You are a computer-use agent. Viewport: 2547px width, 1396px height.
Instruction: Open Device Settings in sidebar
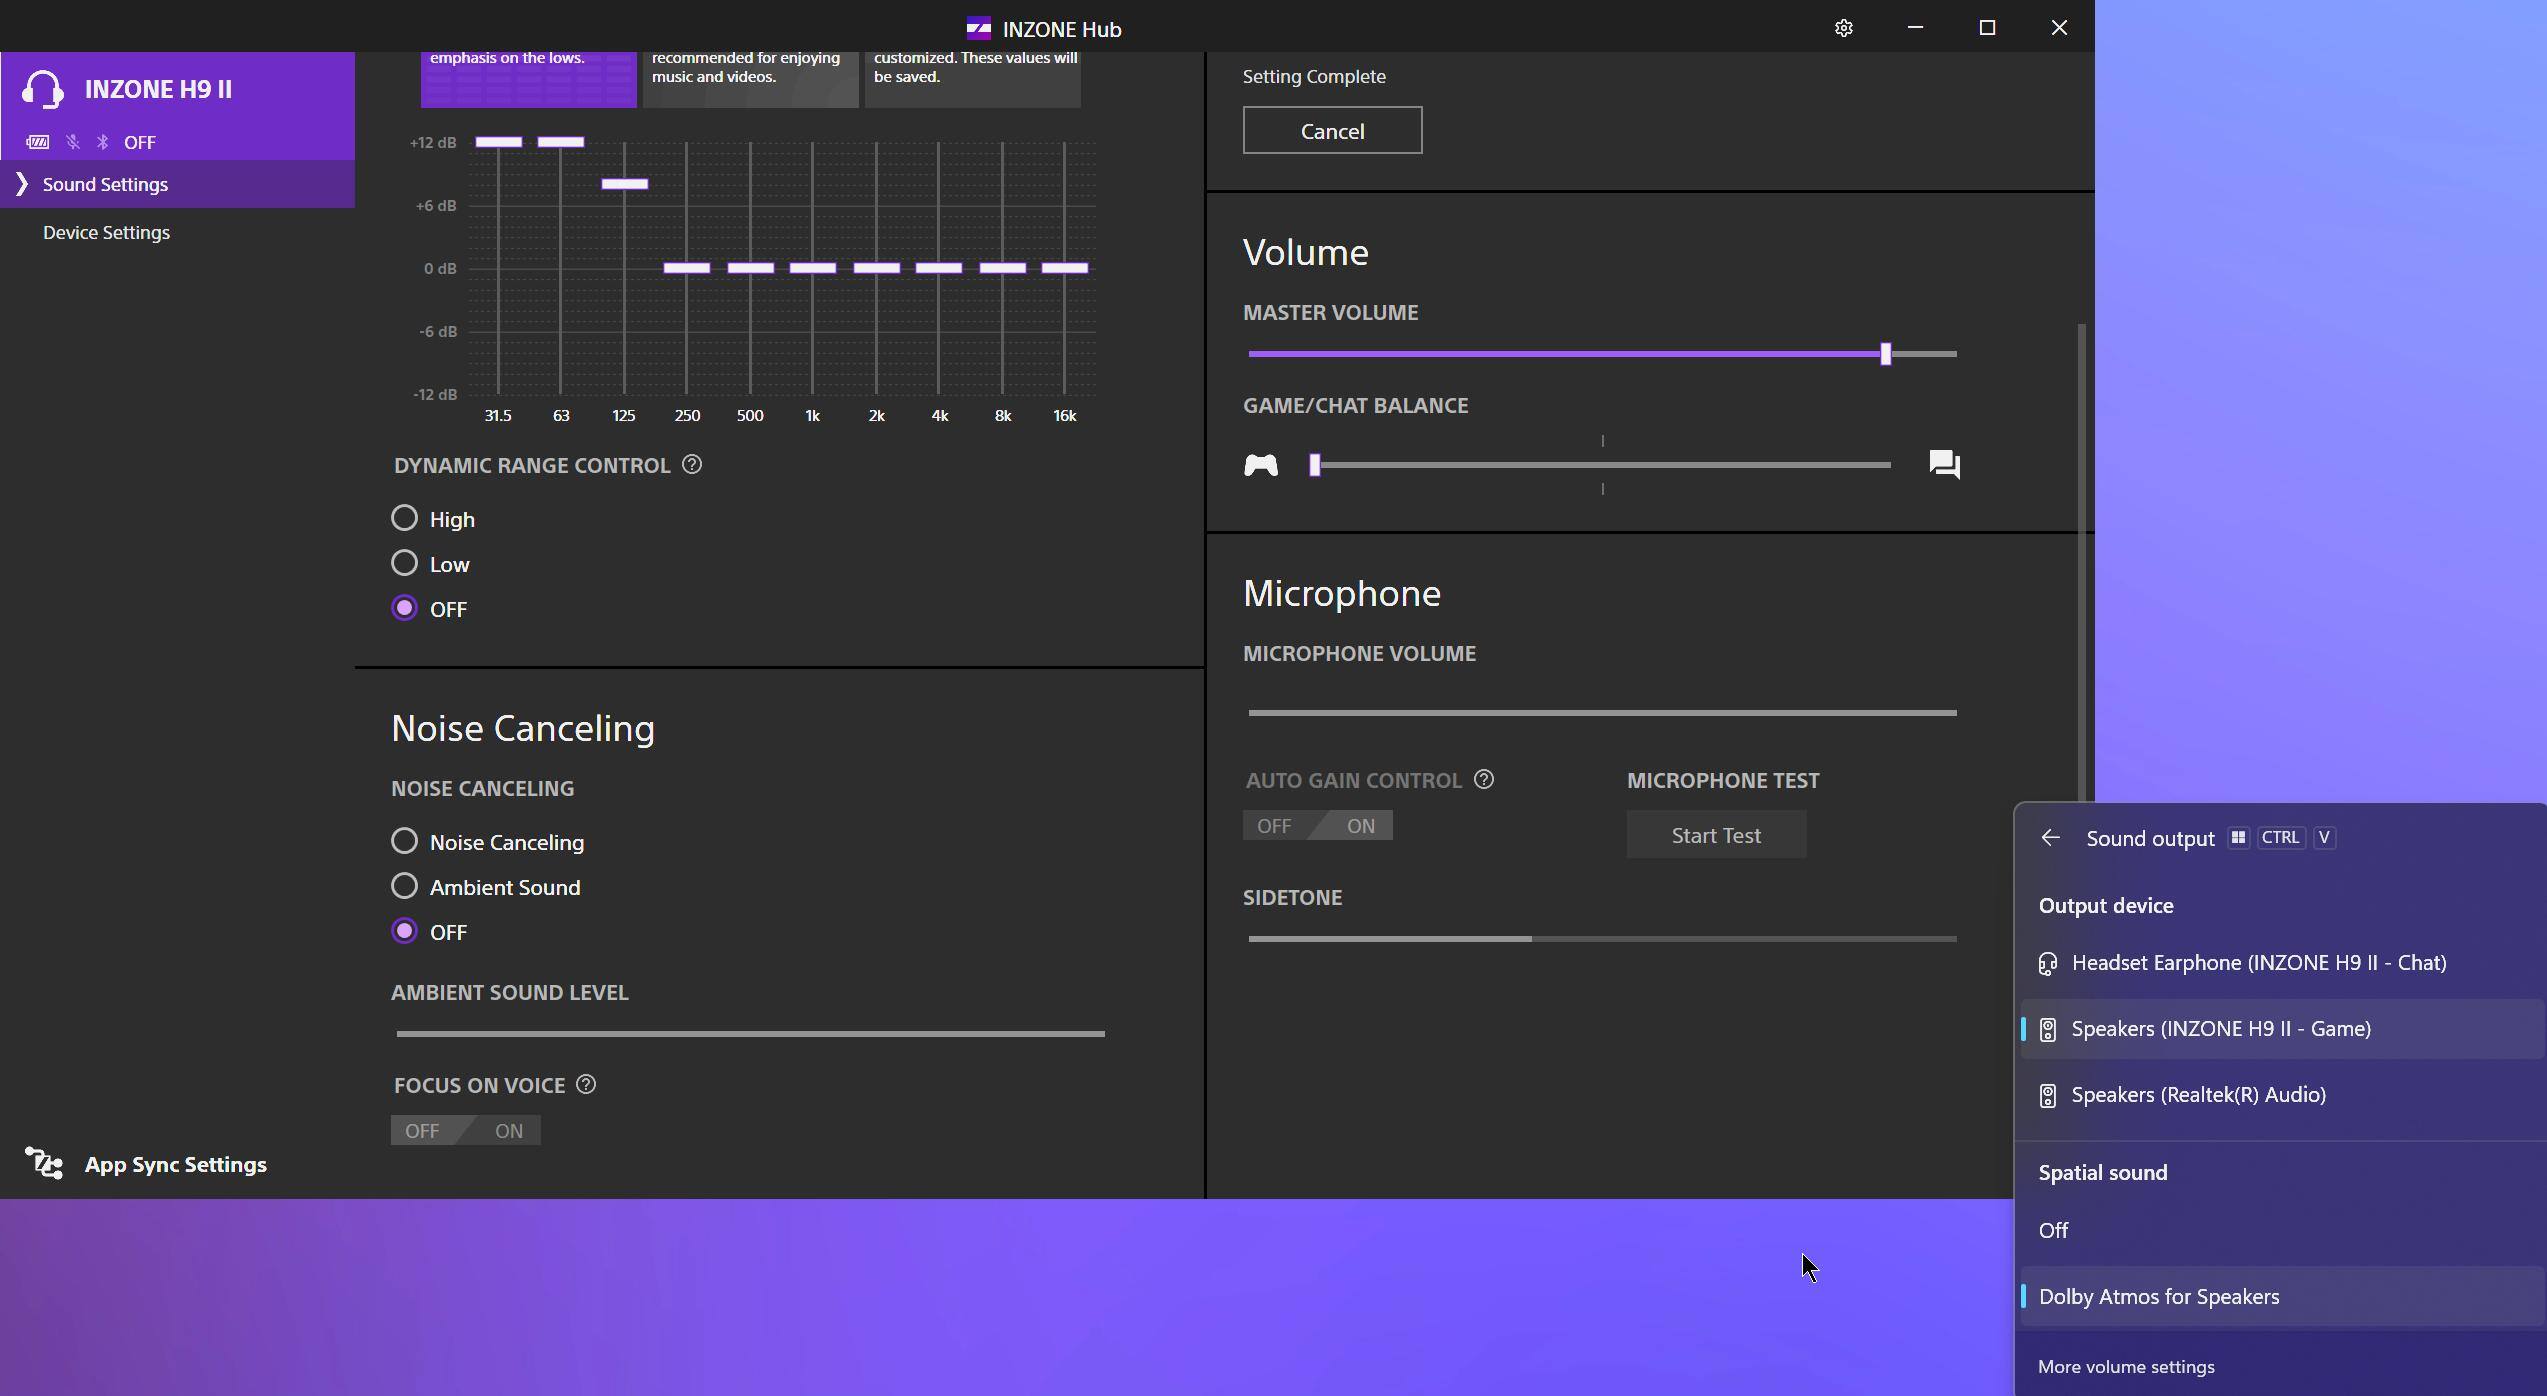pos(106,232)
